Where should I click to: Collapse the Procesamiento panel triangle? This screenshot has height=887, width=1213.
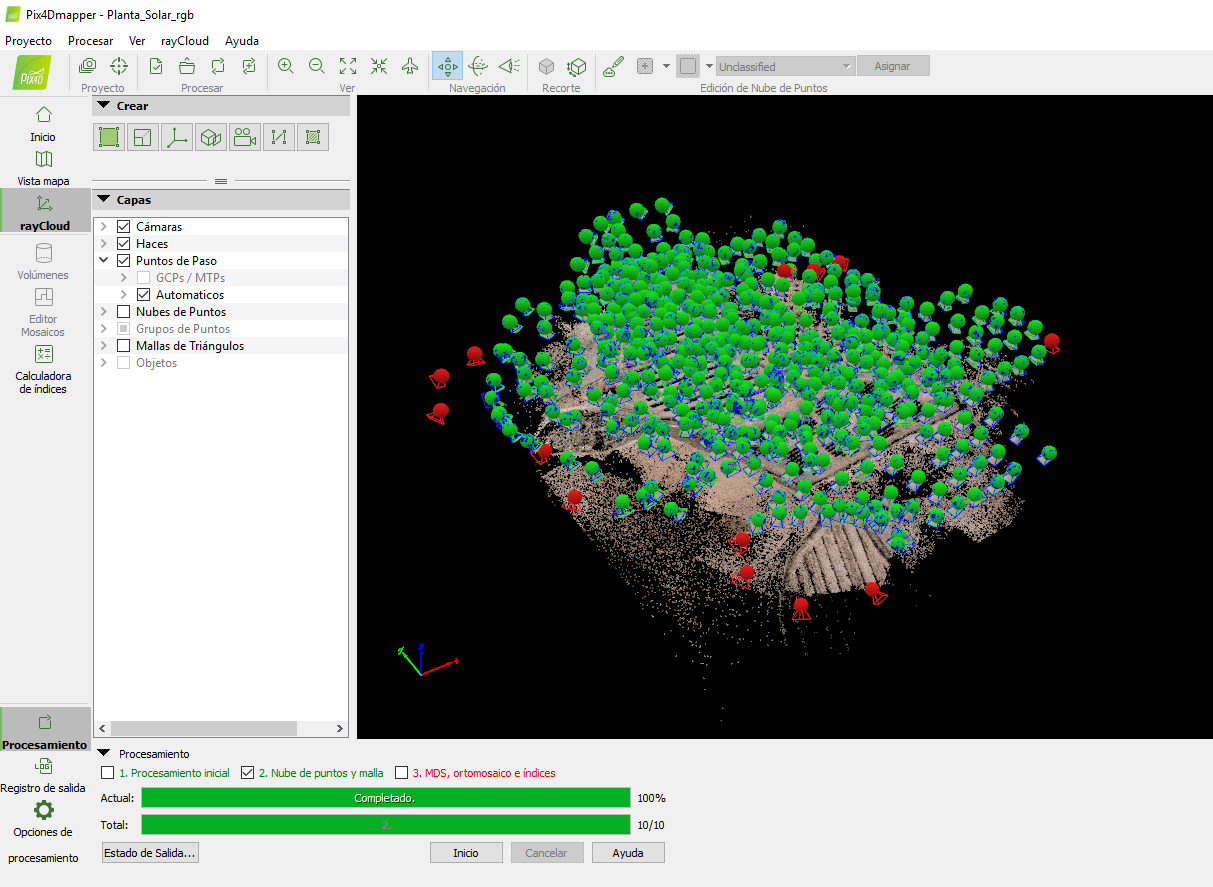coord(103,753)
